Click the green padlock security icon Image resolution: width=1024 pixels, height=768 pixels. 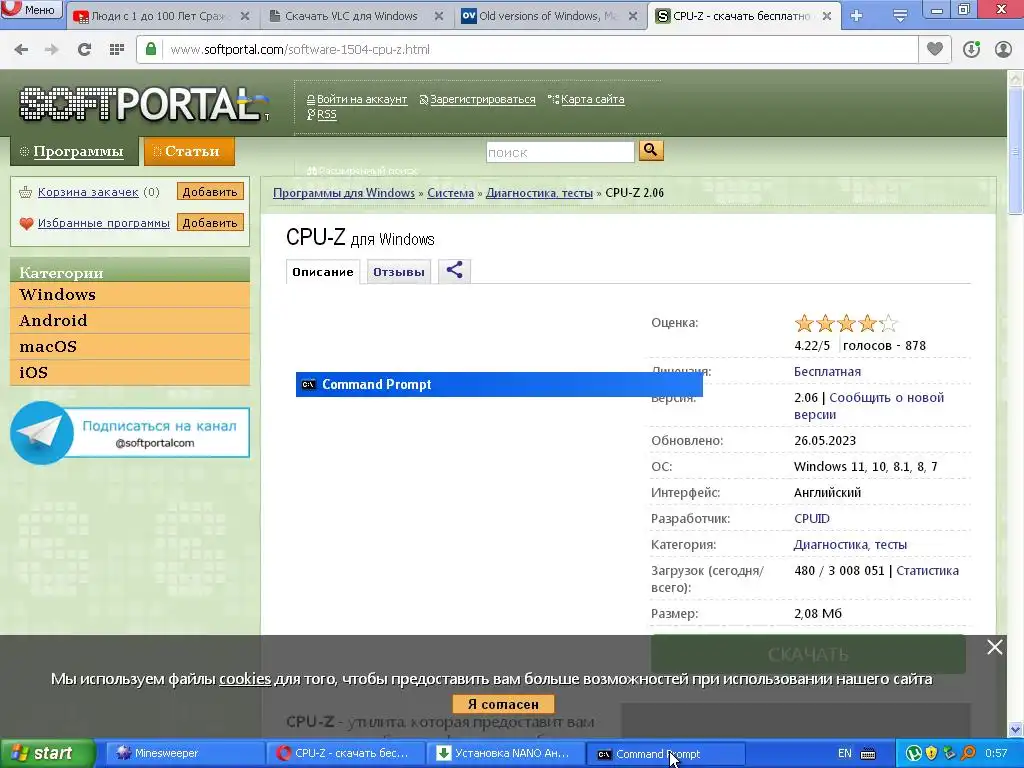tap(151, 50)
